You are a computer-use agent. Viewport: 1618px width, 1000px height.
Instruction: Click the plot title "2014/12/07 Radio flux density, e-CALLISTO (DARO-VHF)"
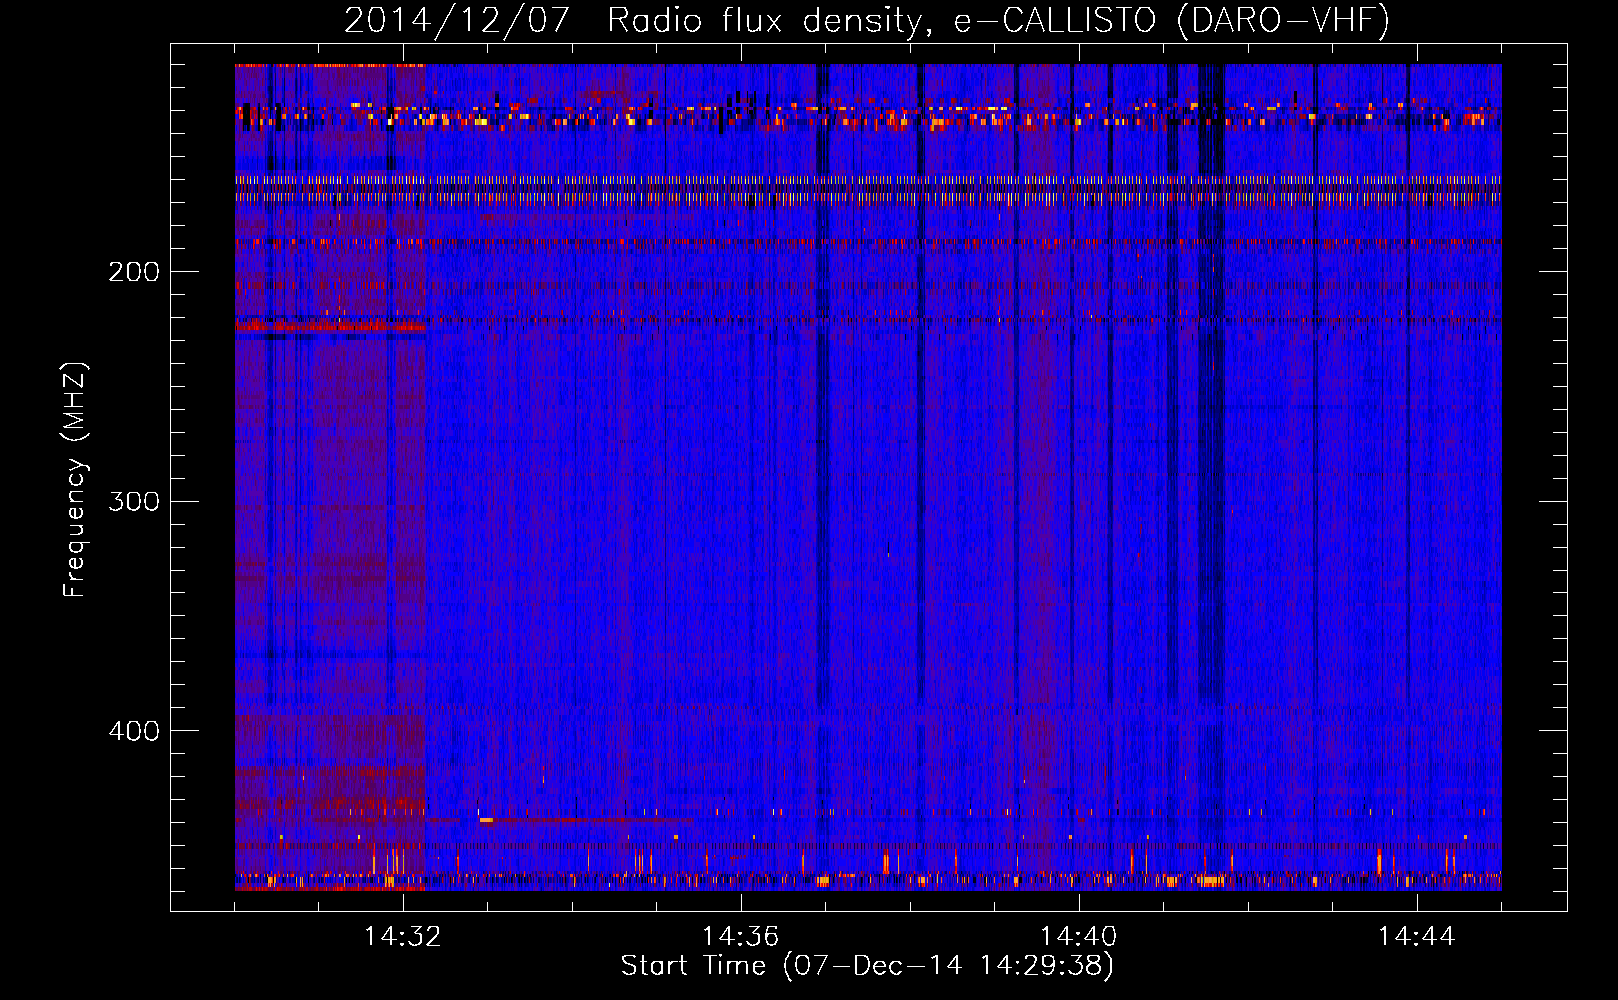click(867, 21)
